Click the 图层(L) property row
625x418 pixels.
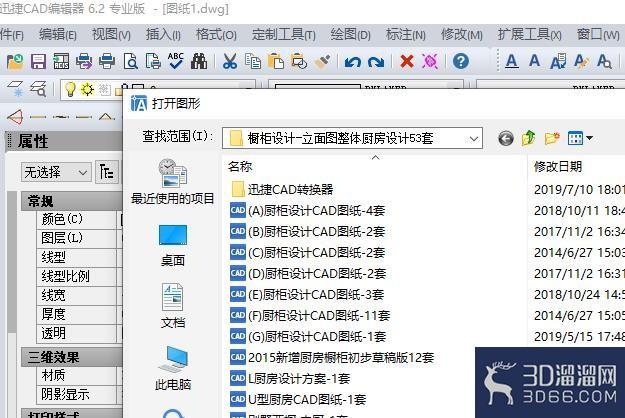tap(79, 238)
